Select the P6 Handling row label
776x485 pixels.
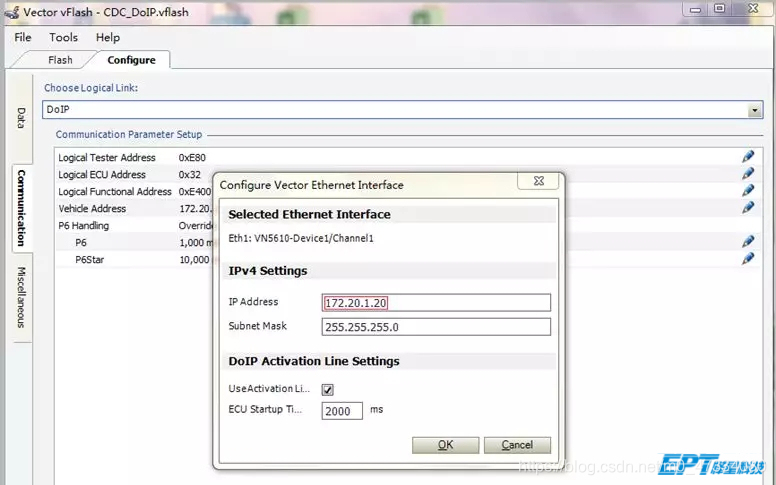[83, 226]
